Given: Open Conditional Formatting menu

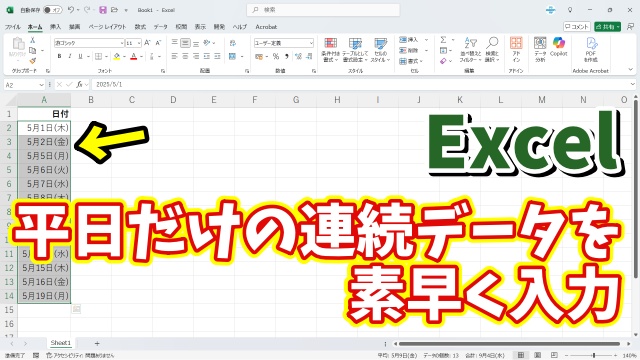Looking at the screenshot, I should 331,50.
